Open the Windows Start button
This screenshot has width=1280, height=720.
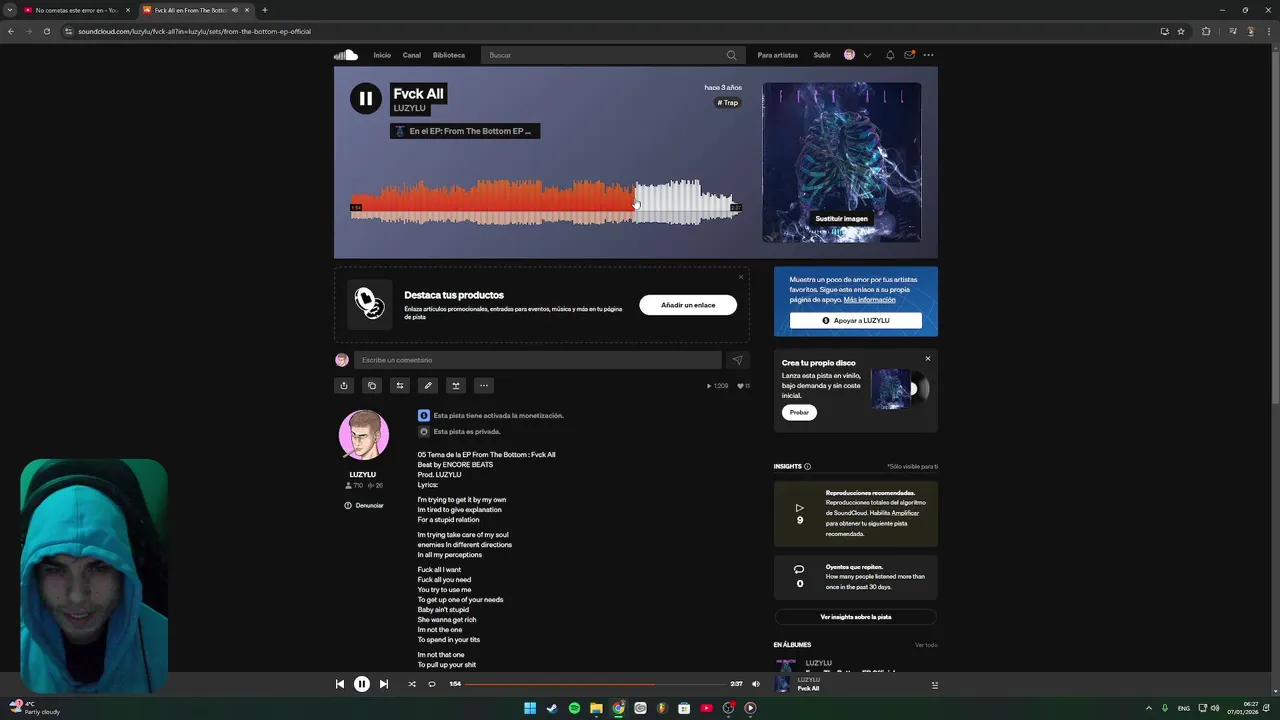coord(530,708)
